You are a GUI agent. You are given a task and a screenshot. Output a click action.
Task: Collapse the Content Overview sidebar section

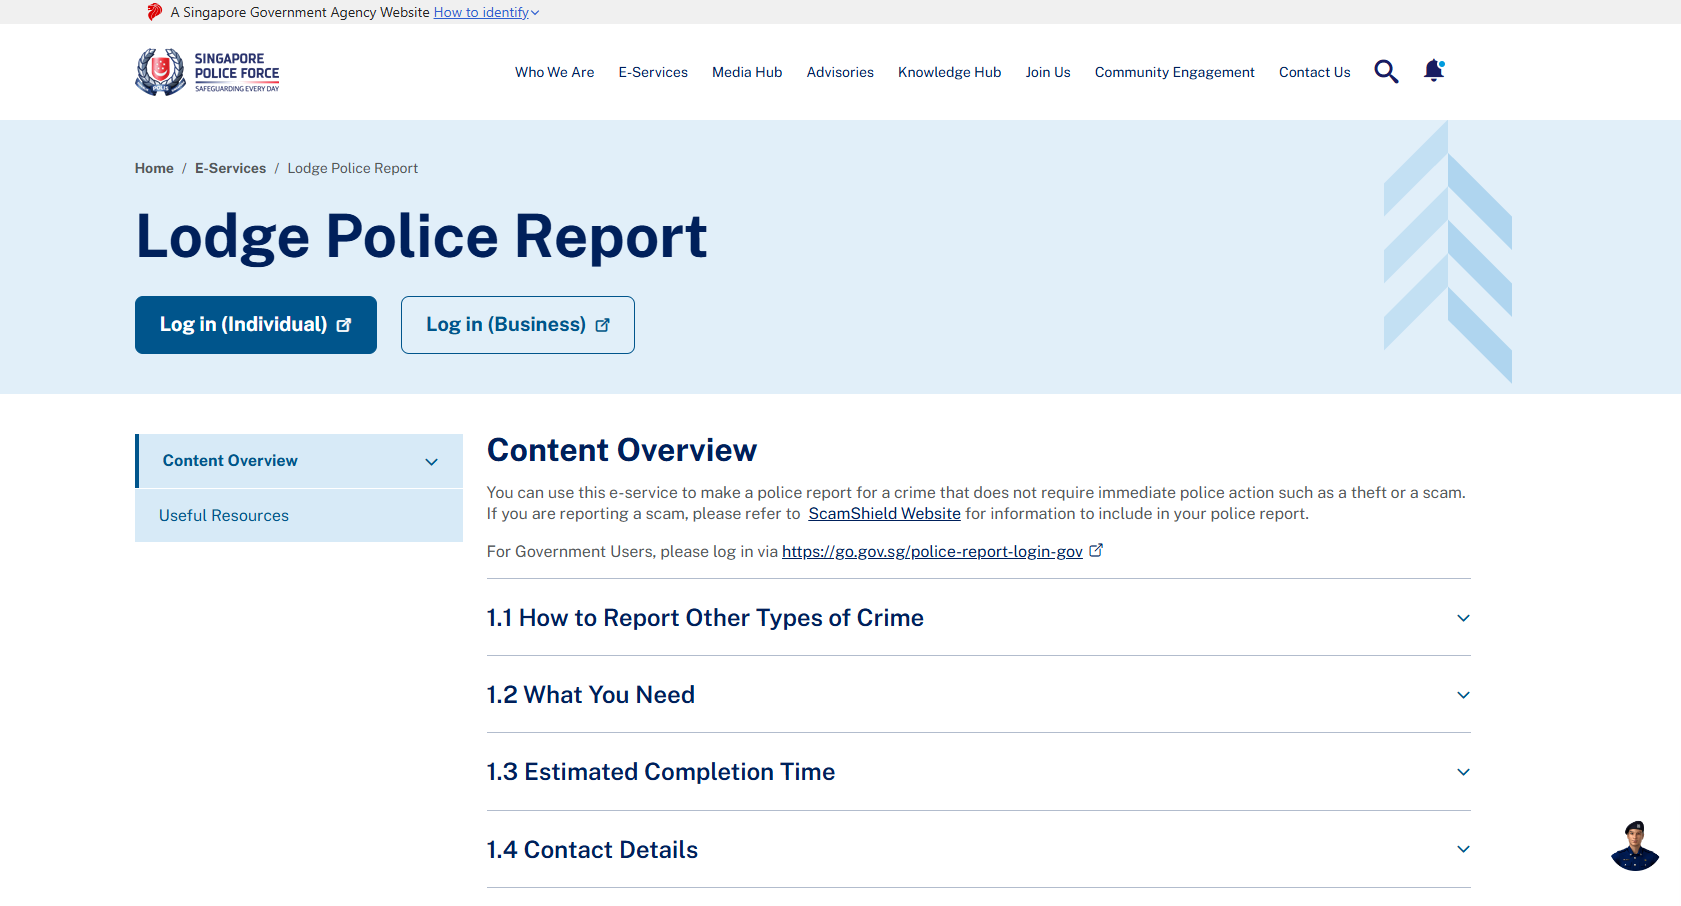pos(431,461)
